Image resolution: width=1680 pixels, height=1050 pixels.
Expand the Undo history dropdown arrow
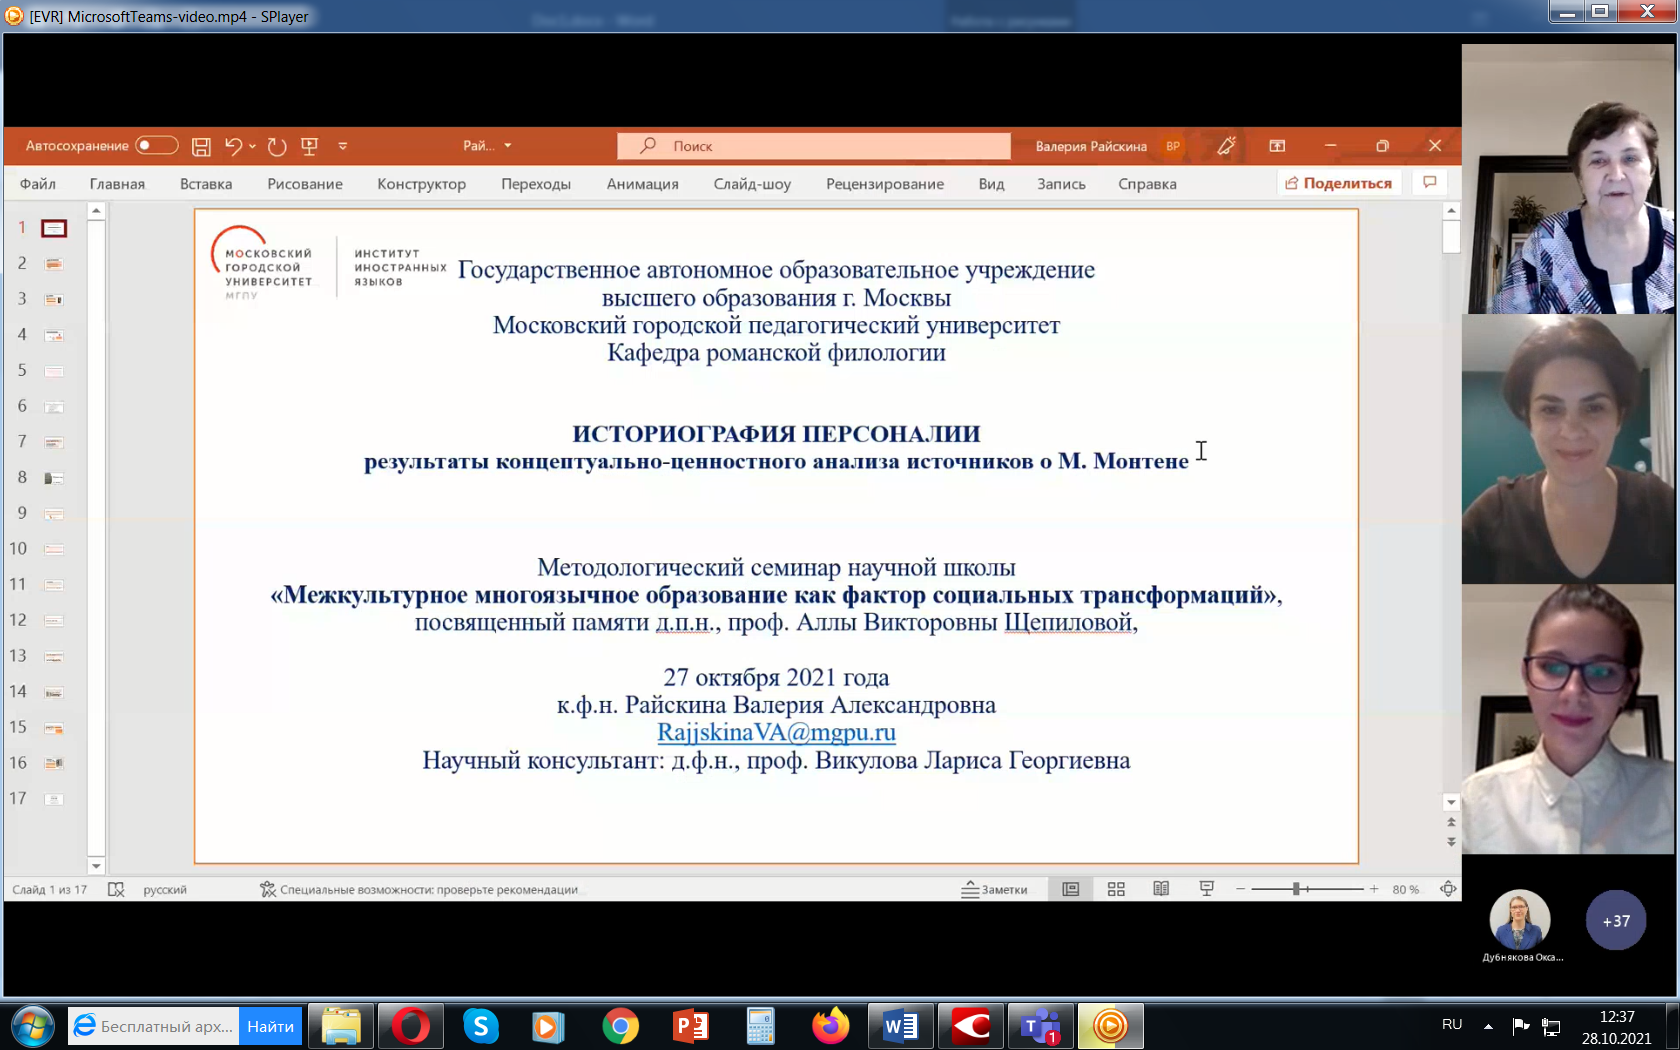(252, 146)
